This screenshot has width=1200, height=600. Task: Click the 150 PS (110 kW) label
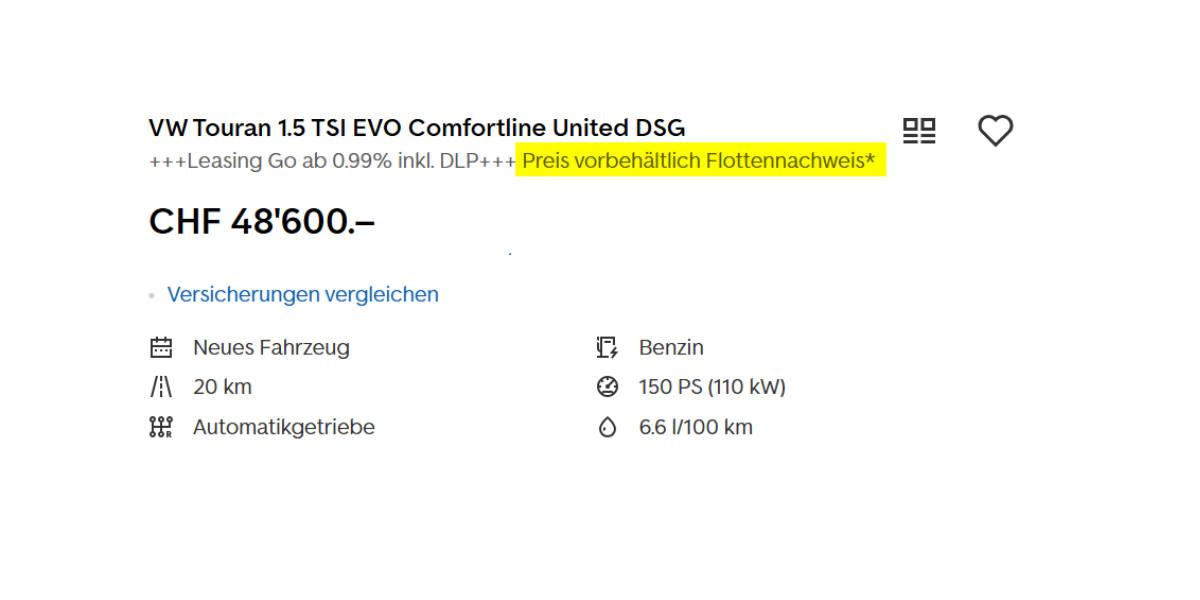[x=712, y=387]
